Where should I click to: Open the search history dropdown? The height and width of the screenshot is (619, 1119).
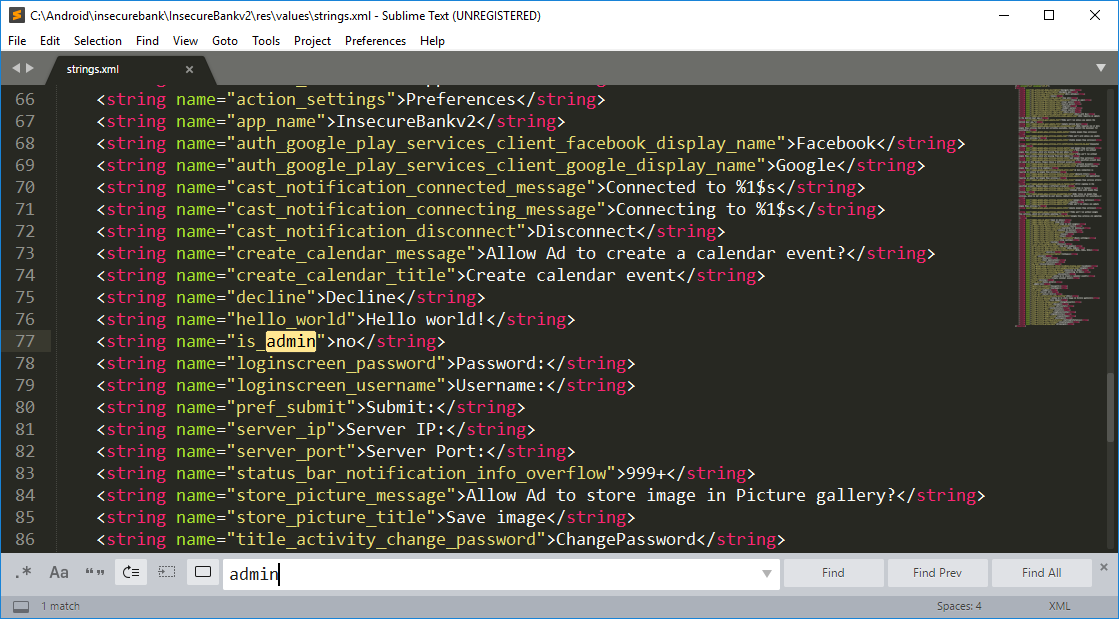(766, 572)
